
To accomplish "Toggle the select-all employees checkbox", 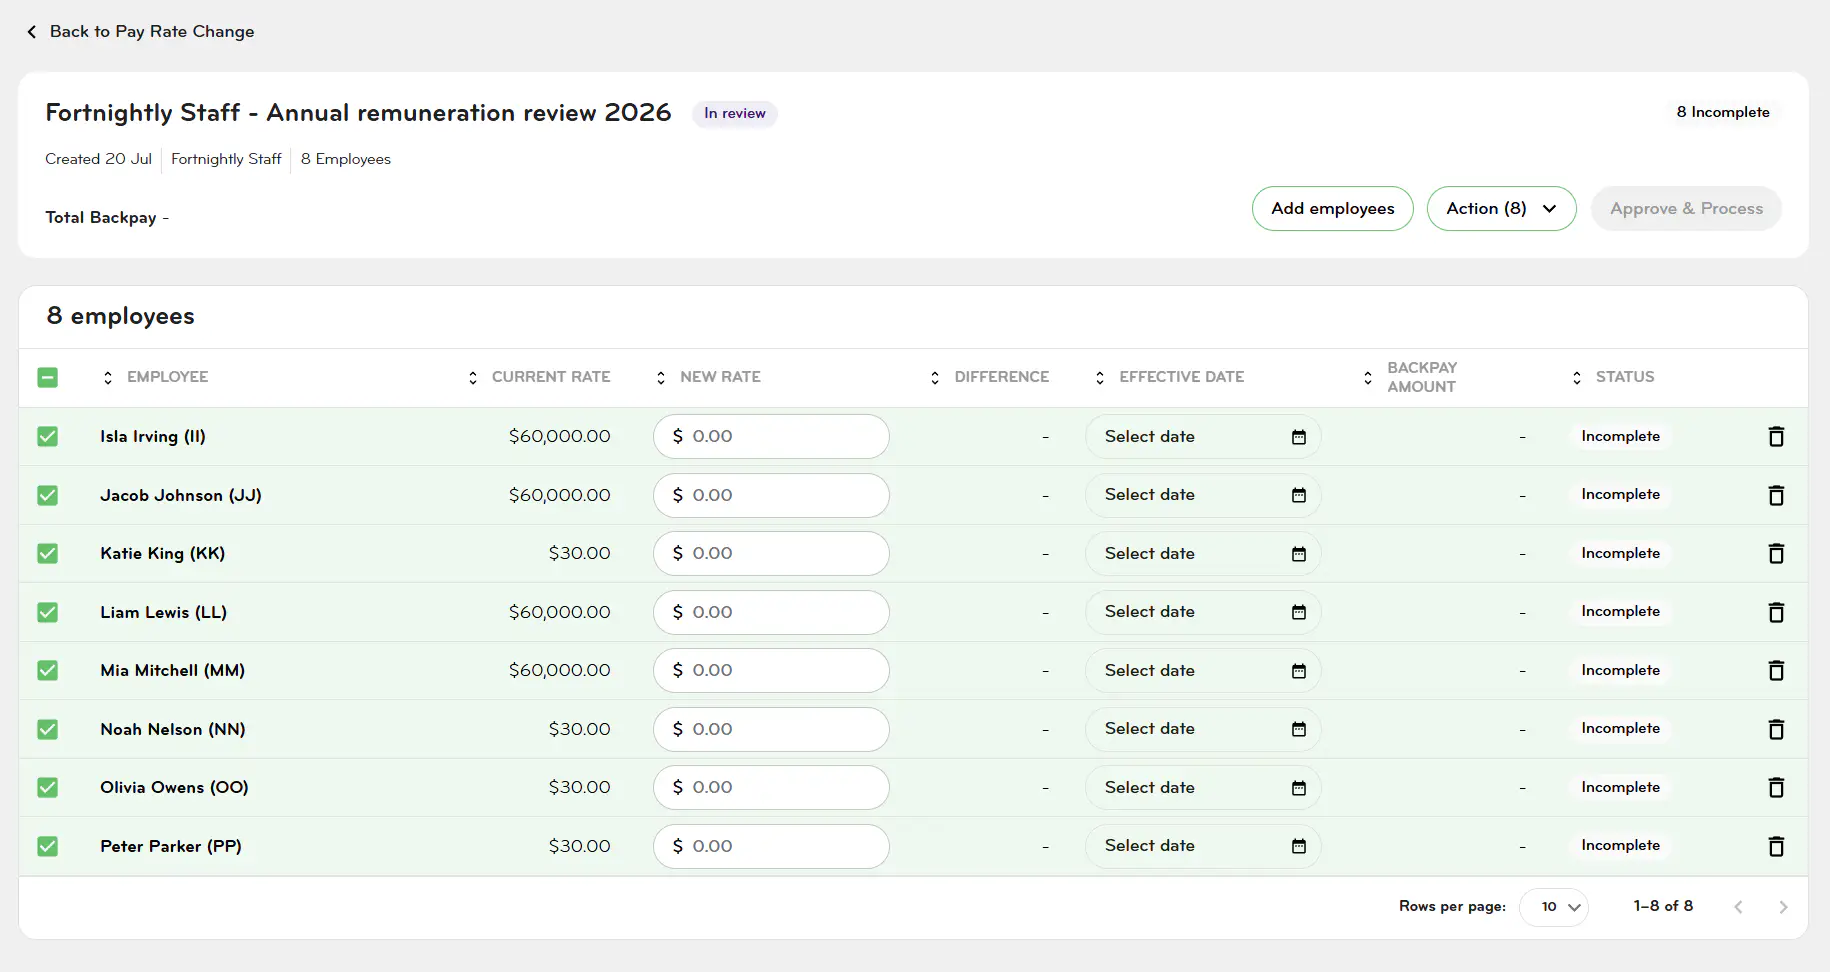I will (47, 377).
